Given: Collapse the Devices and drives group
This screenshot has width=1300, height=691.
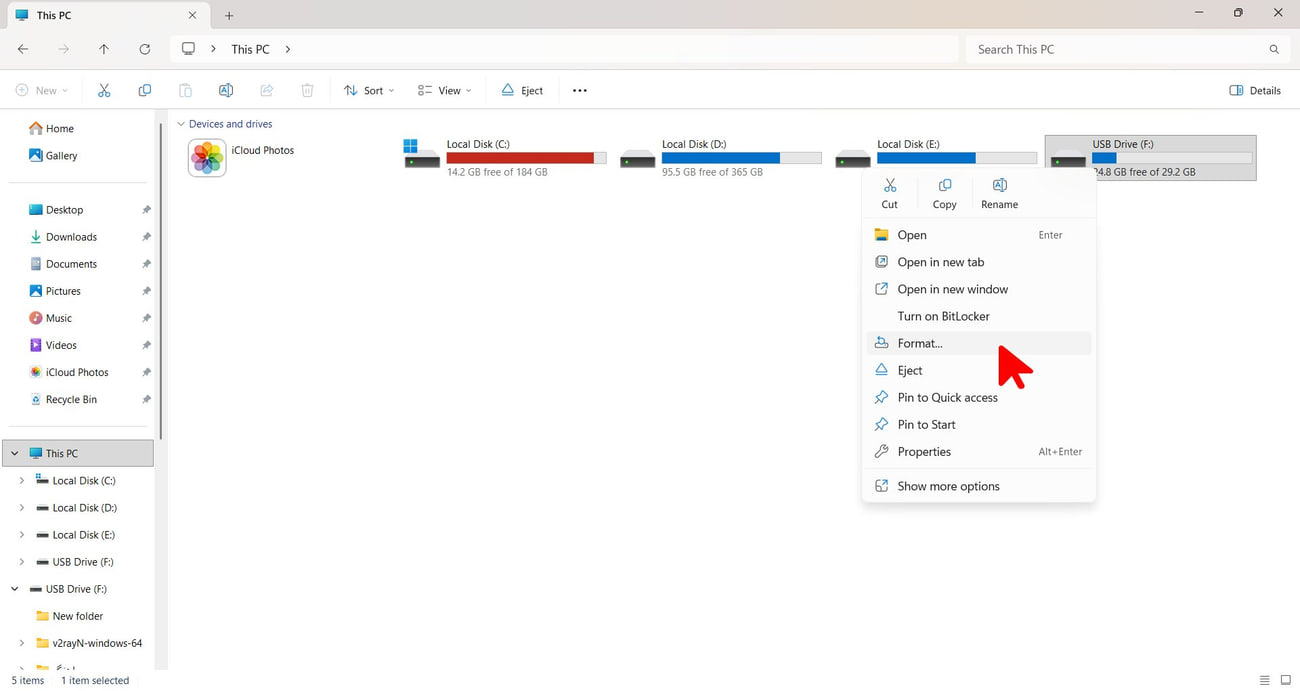Looking at the screenshot, I should [181, 124].
